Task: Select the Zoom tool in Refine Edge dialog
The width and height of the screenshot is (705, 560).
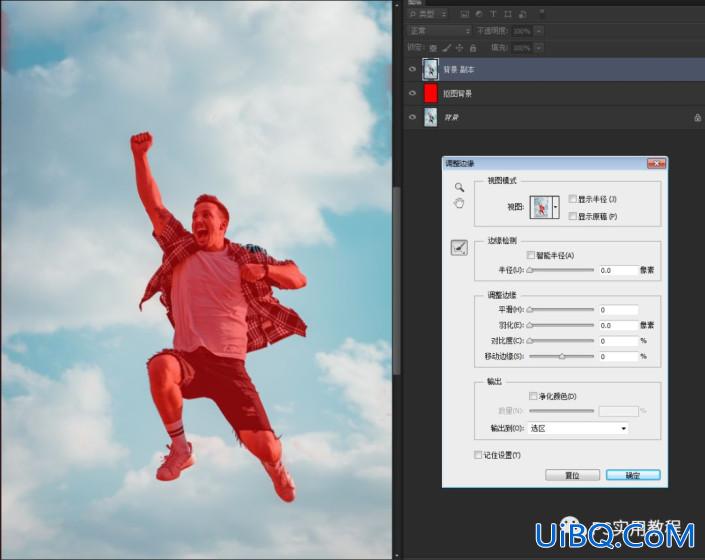Action: pos(459,187)
